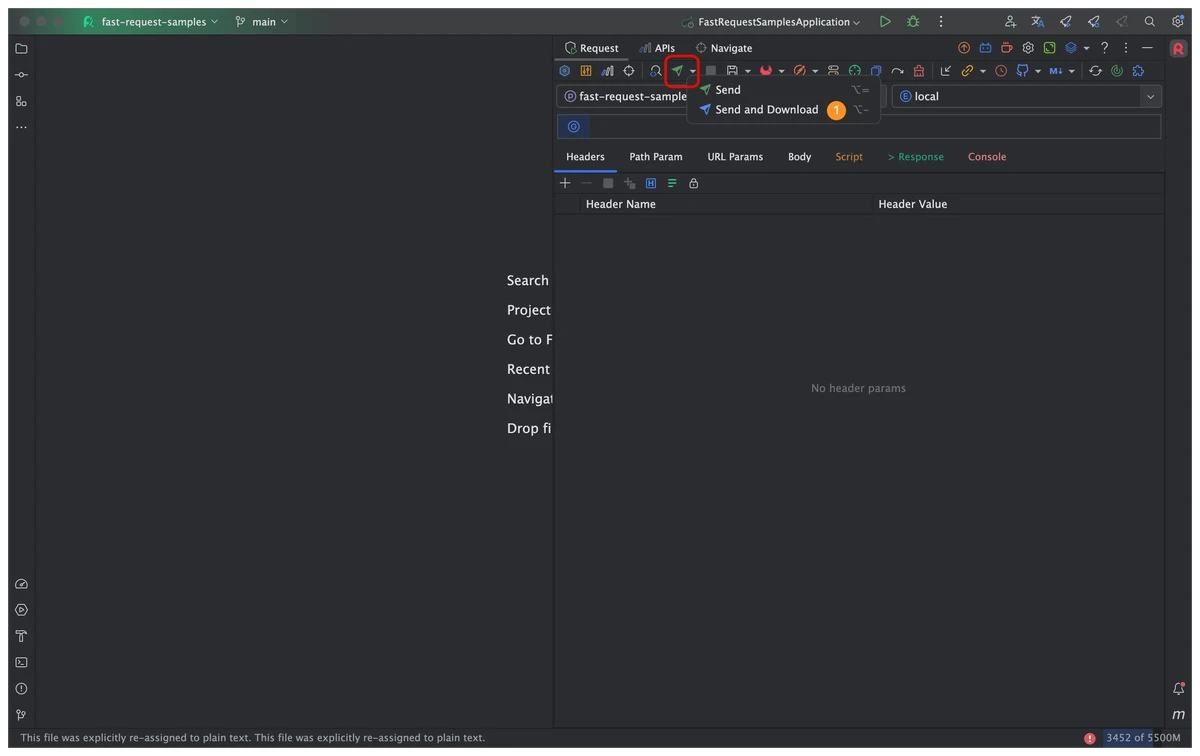Screen dimensions: 1200x756
Task: Click the link chain icon in the toolbar
Action: 967,71
